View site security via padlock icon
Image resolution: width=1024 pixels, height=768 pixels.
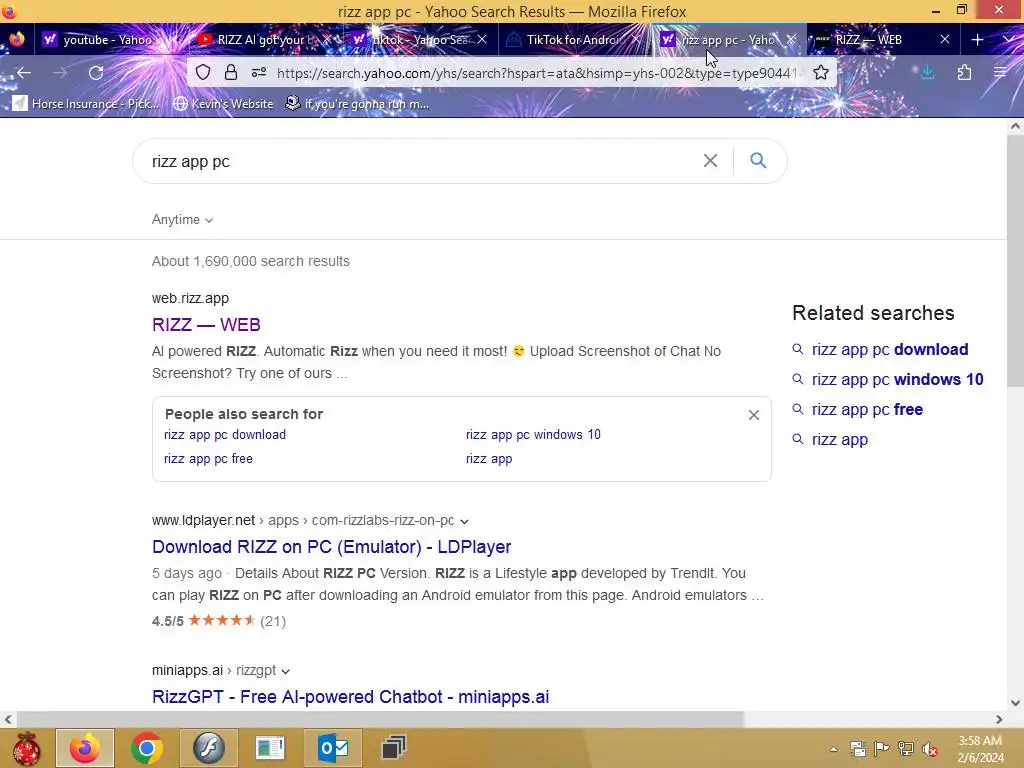pos(231,72)
